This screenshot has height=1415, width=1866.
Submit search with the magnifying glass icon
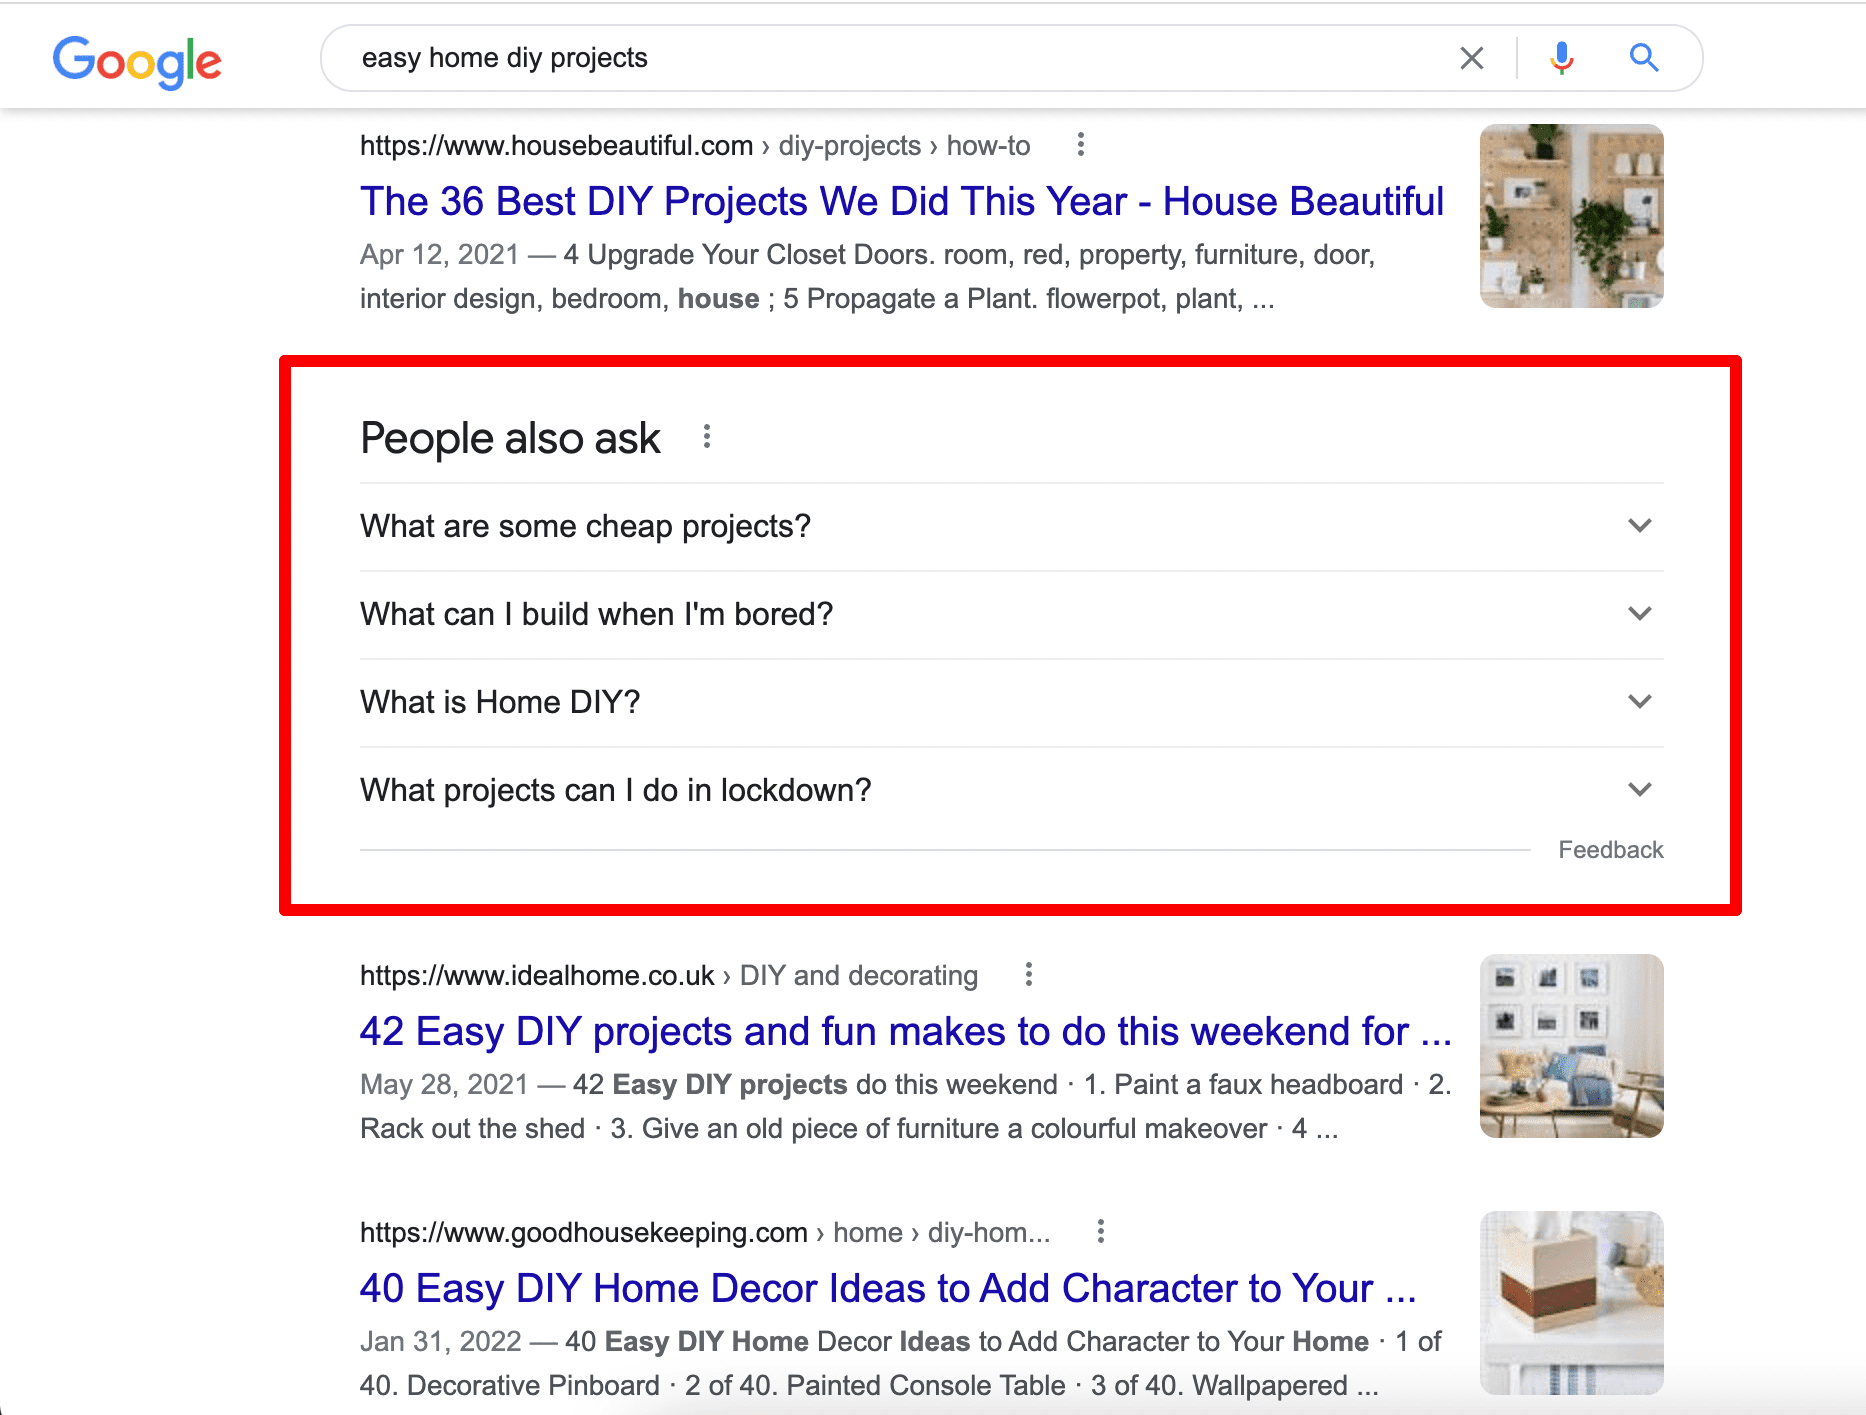coord(1644,58)
